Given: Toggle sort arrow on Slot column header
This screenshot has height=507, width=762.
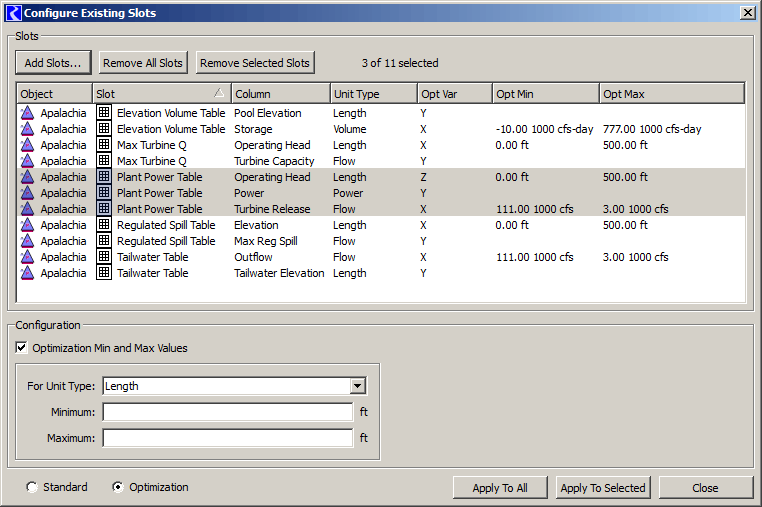Looking at the screenshot, I should click(x=219, y=93).
